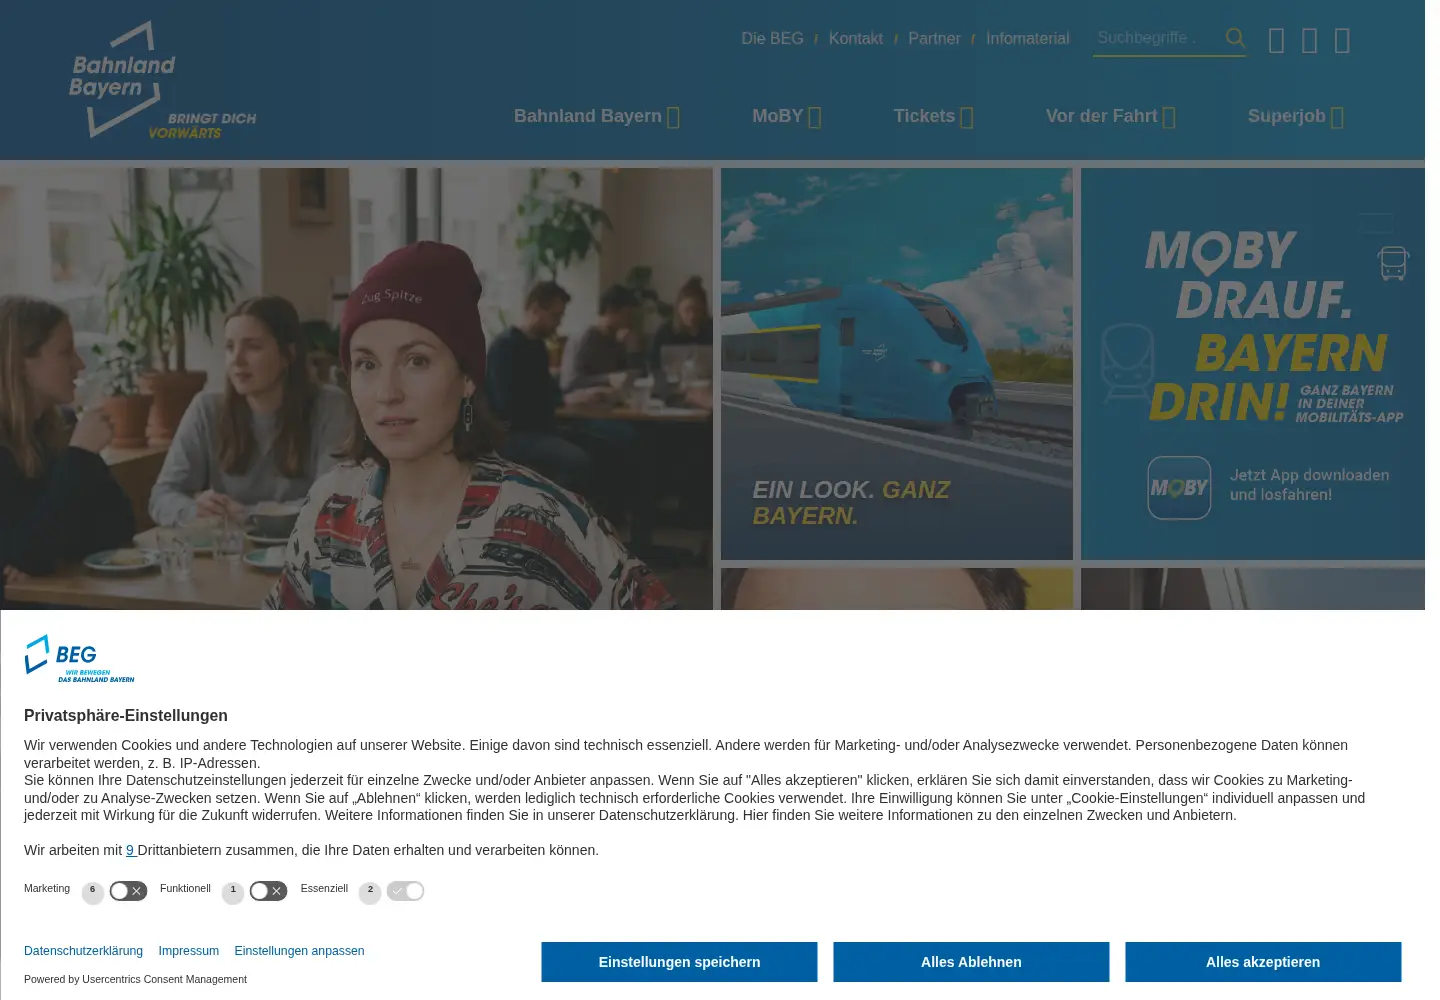The width and height of the screenshot is (1440, 1000).
Task: Click the bus icon on MoBY banner
Action: pyautogui.click(x=1393, y=263)
